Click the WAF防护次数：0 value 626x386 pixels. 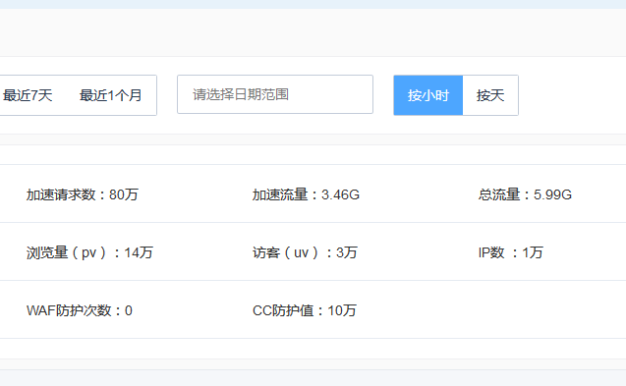(x=79, y=311)
